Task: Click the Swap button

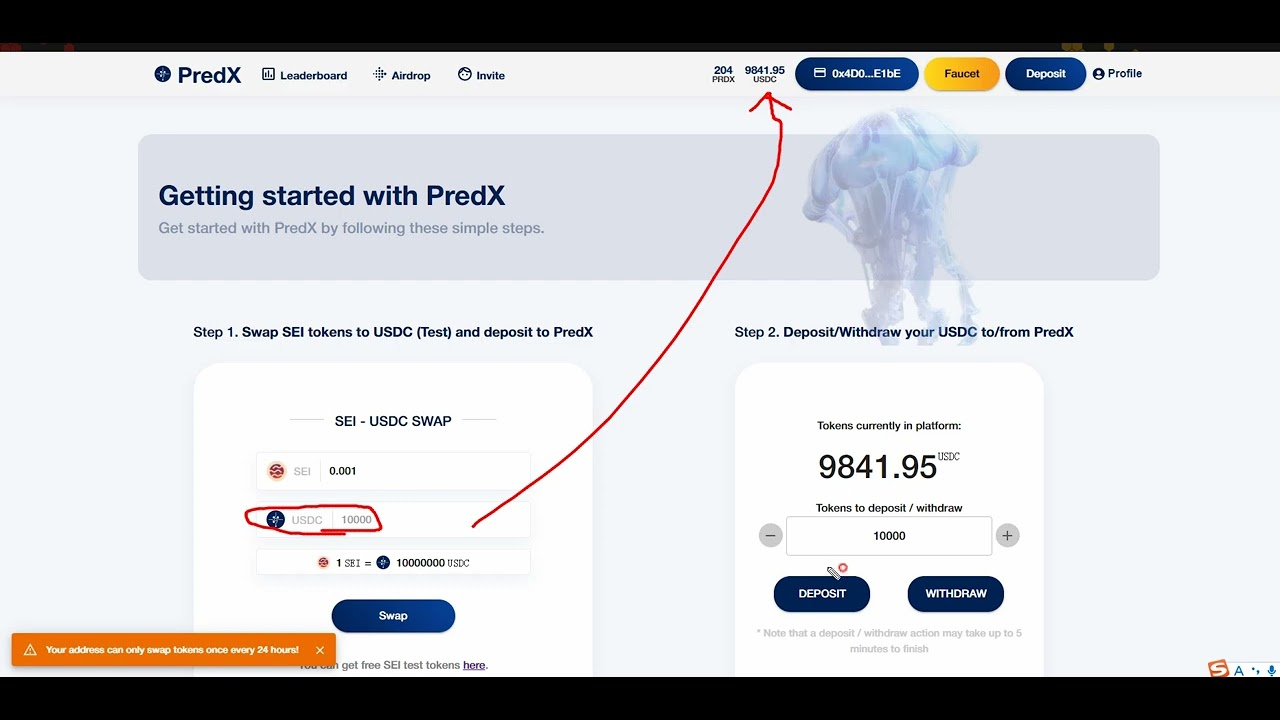Action: [x=393, y=616]
